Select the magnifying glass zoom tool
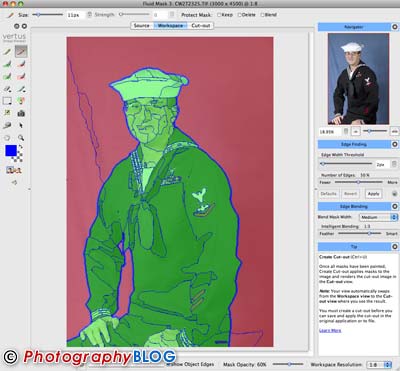The height and width of the screenshot is (371, 400). click(21, 138)
